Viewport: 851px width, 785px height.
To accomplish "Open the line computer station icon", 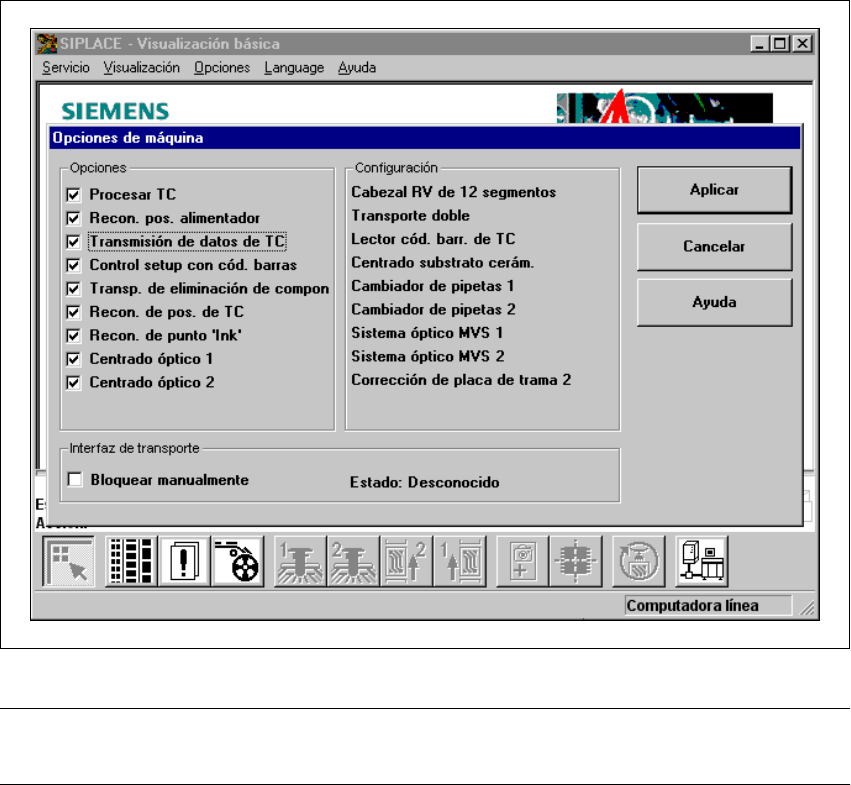I will [702, 561].
